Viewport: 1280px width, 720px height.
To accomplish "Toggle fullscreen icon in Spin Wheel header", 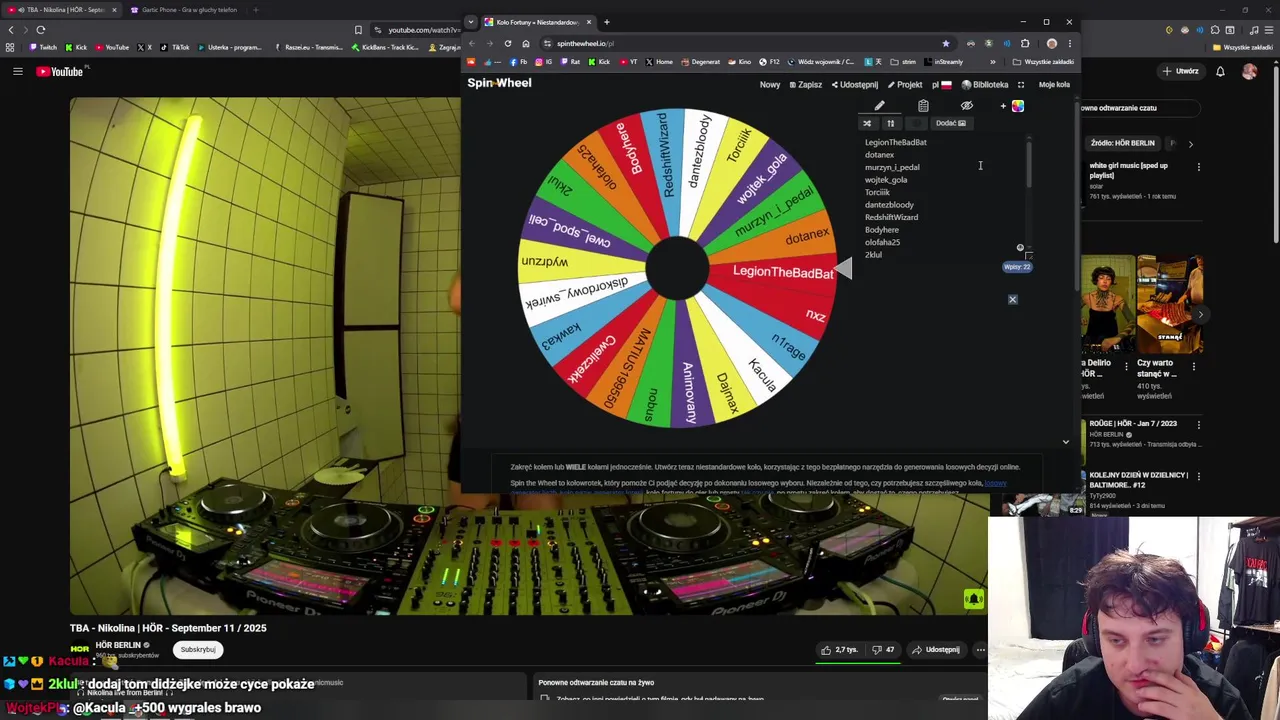I will (1021, 85).
